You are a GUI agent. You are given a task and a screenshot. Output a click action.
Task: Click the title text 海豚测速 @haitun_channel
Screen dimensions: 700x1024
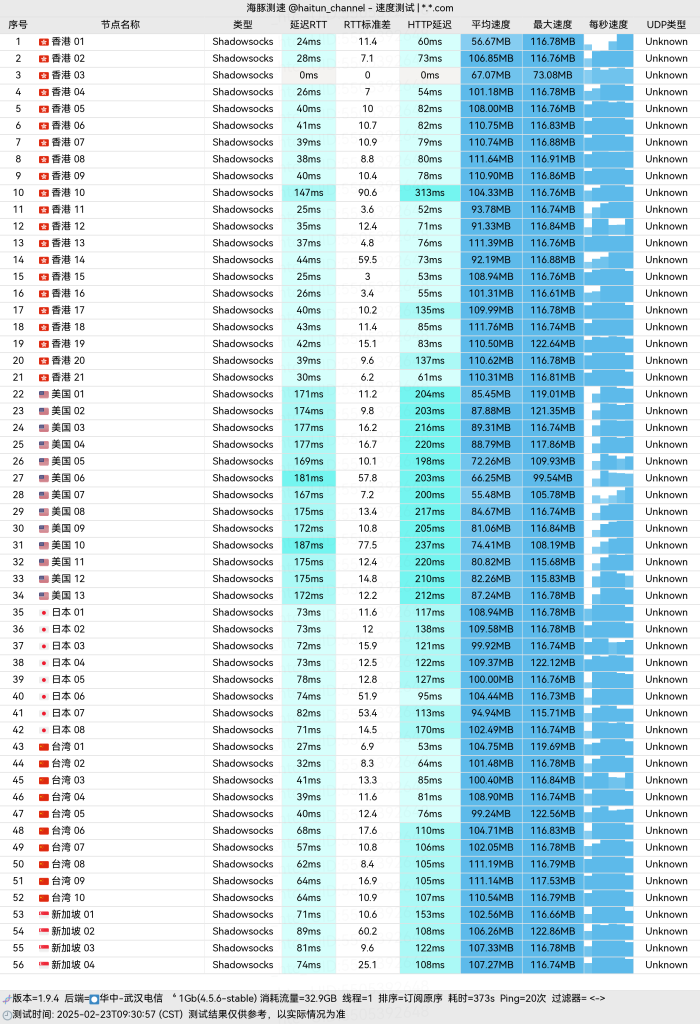coord(306,8)
